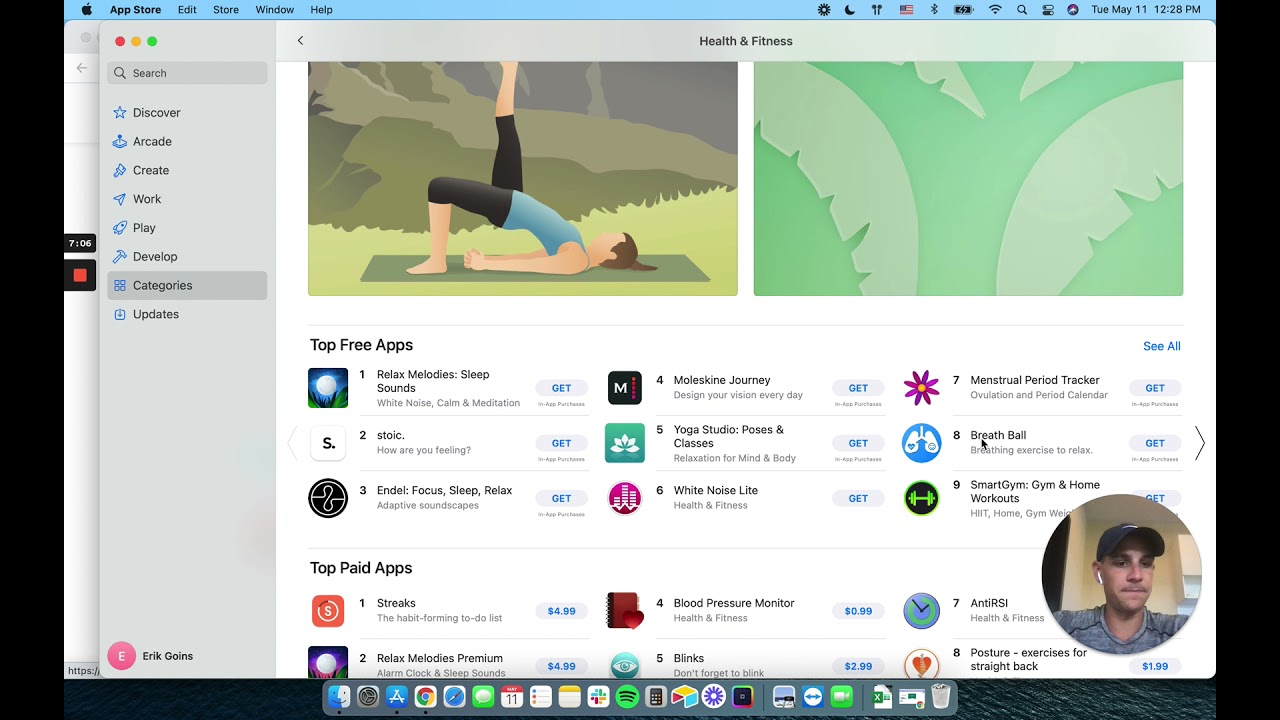
Task: Open the AntiRSI app title
Action: pos(989,603)
